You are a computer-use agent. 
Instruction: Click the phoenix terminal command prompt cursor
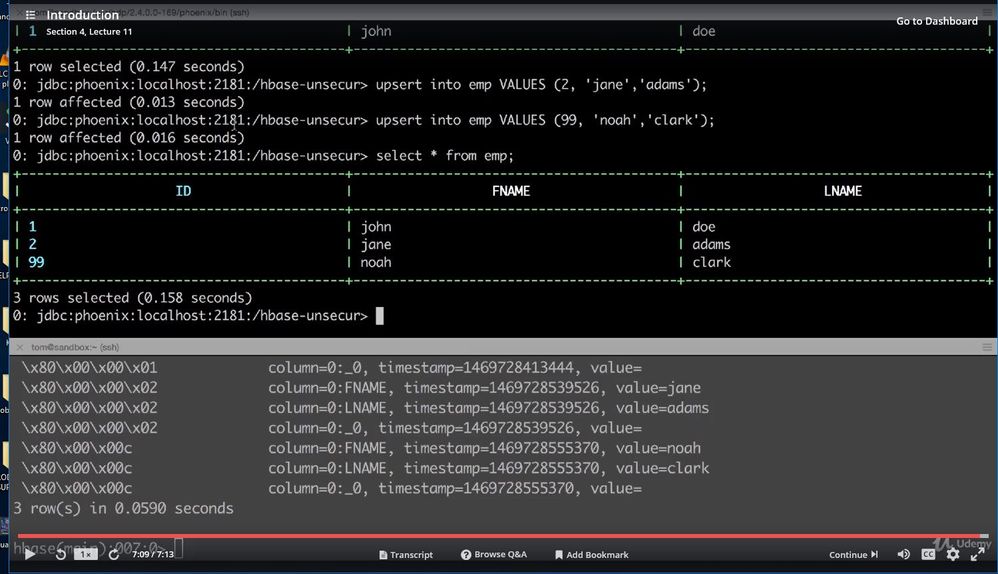[x=379, y=316]
